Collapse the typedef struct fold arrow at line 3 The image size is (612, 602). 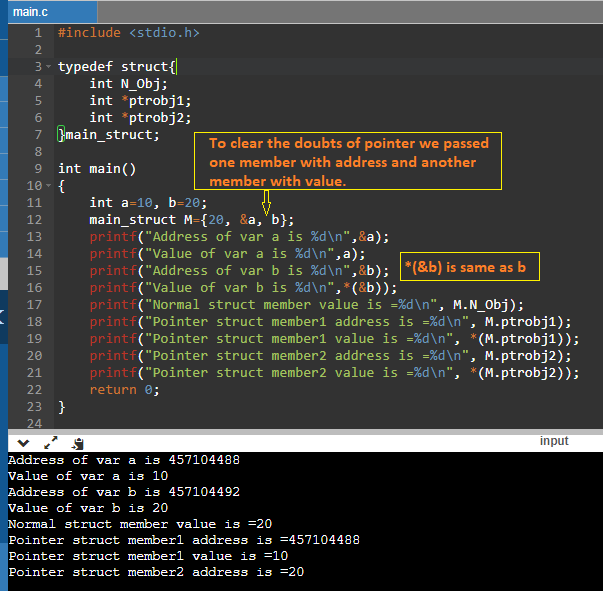pos(49,66)
